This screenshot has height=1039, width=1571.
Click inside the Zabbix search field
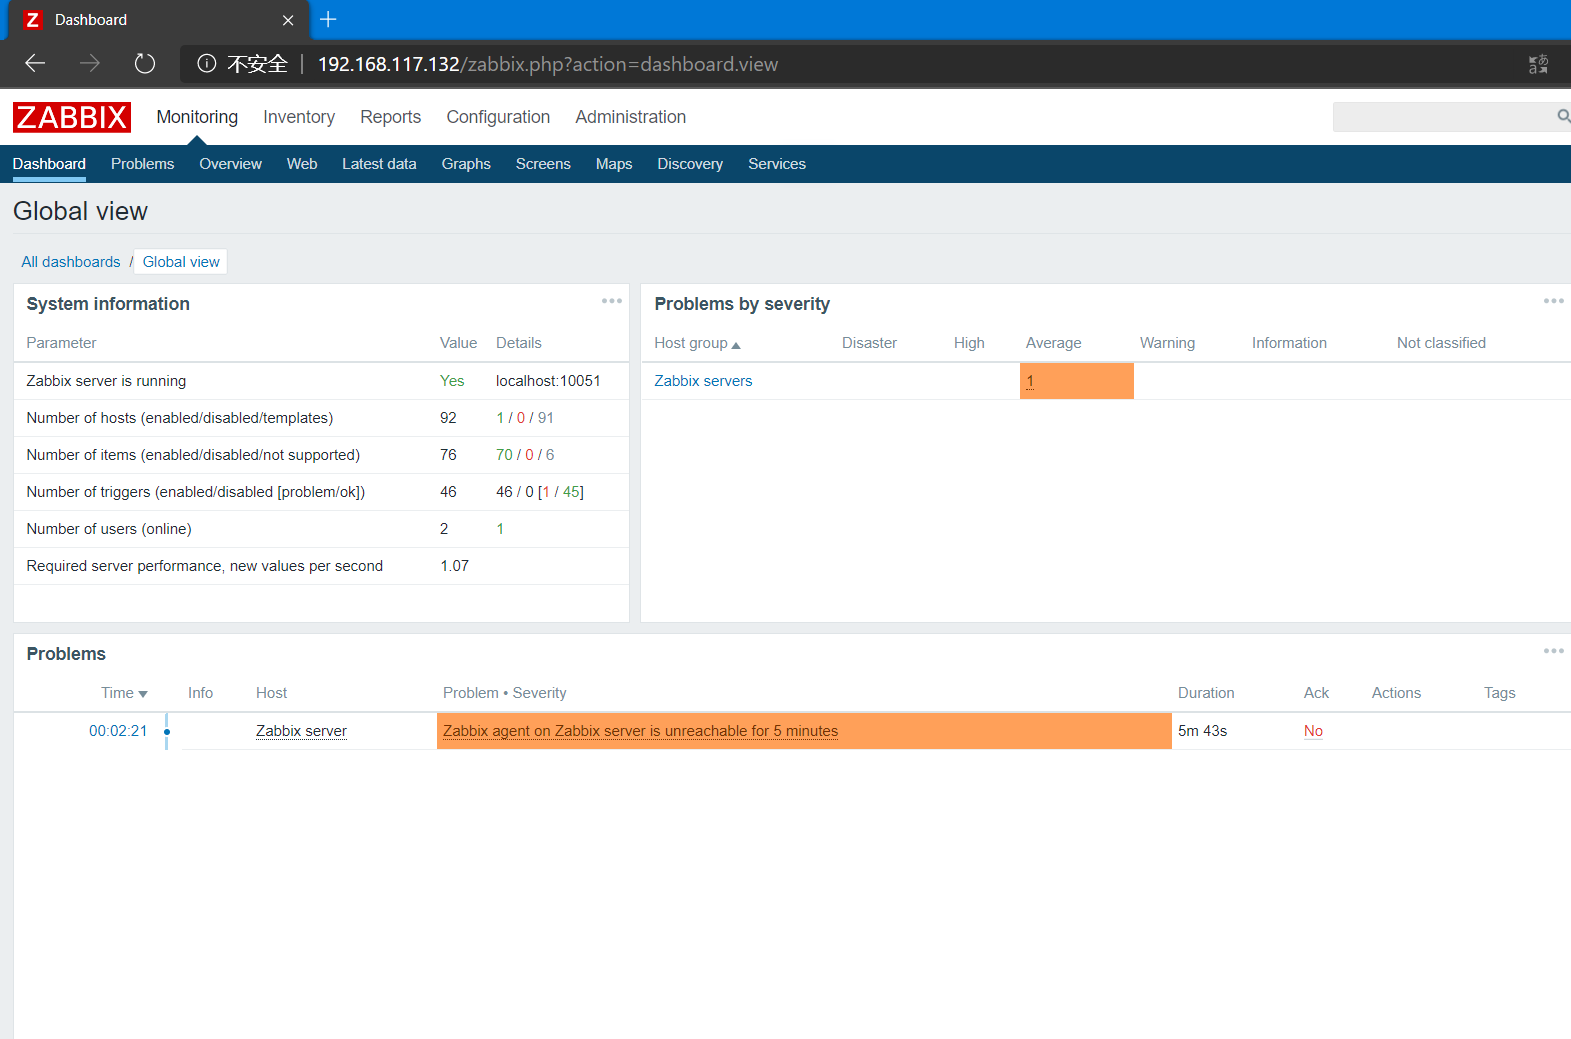[1444, 117]
